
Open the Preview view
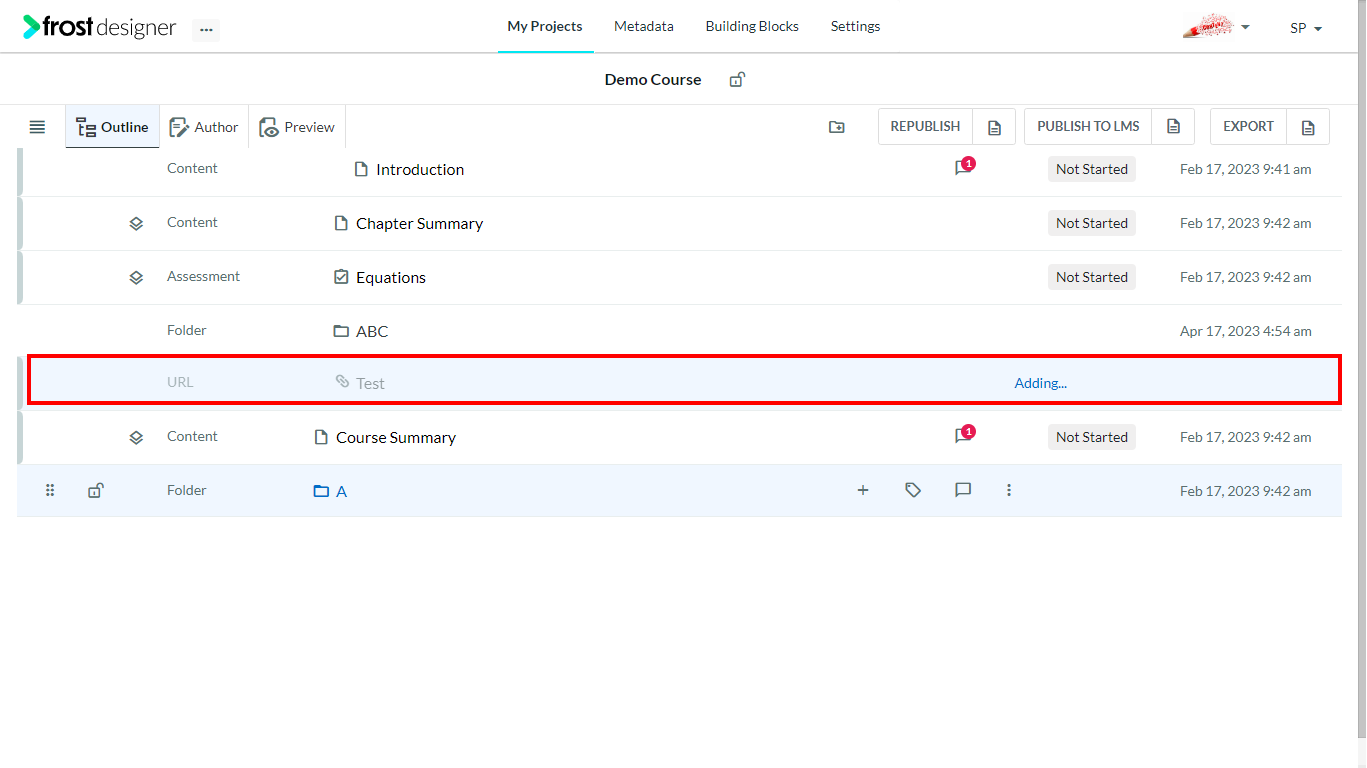297,127
